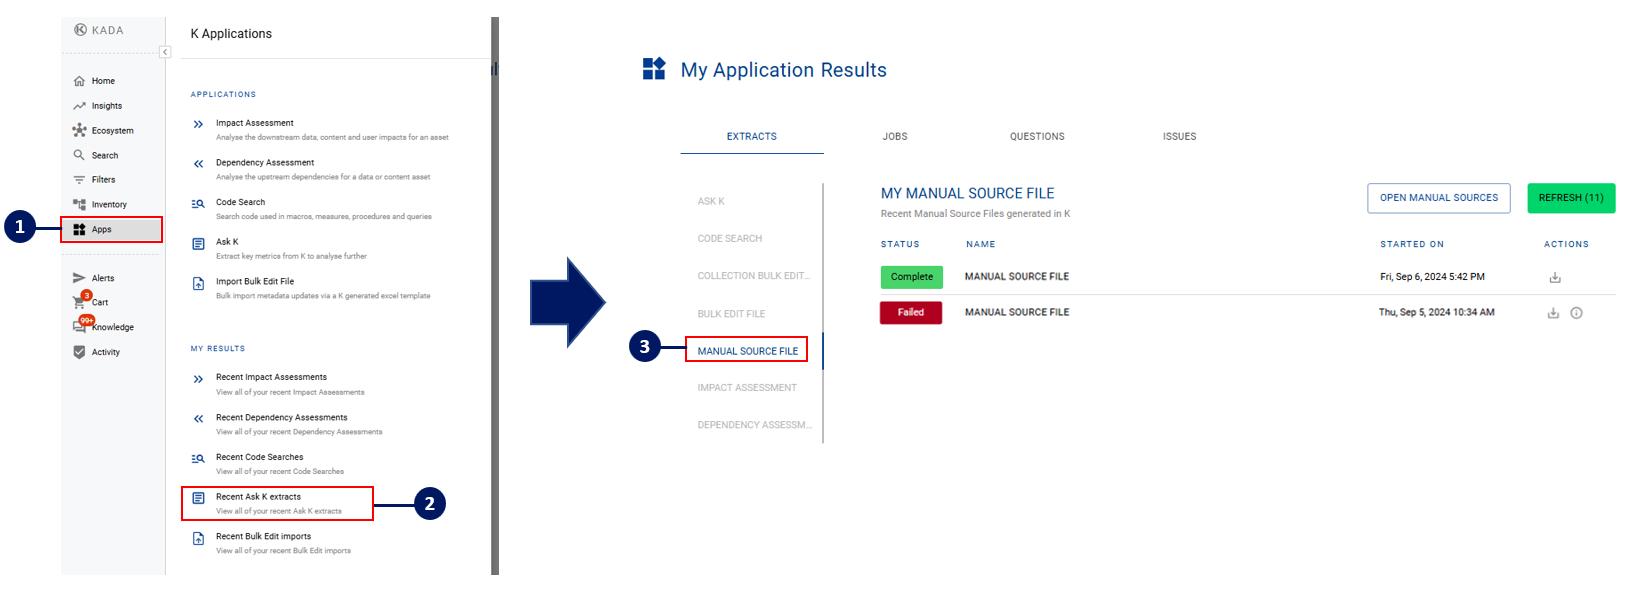Download the Failed manual source file
1632x590 pixels.
[1553, 313]
